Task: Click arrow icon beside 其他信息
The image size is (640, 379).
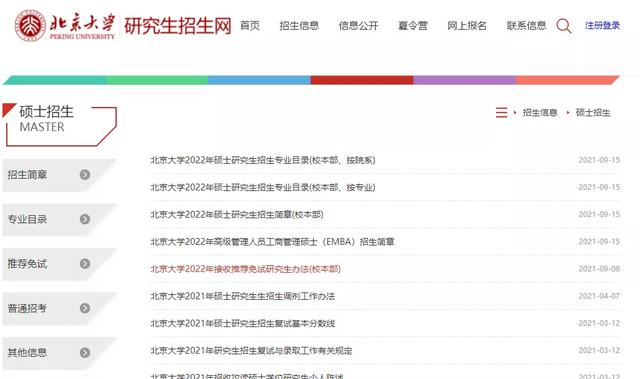Action: click(85, 352)
